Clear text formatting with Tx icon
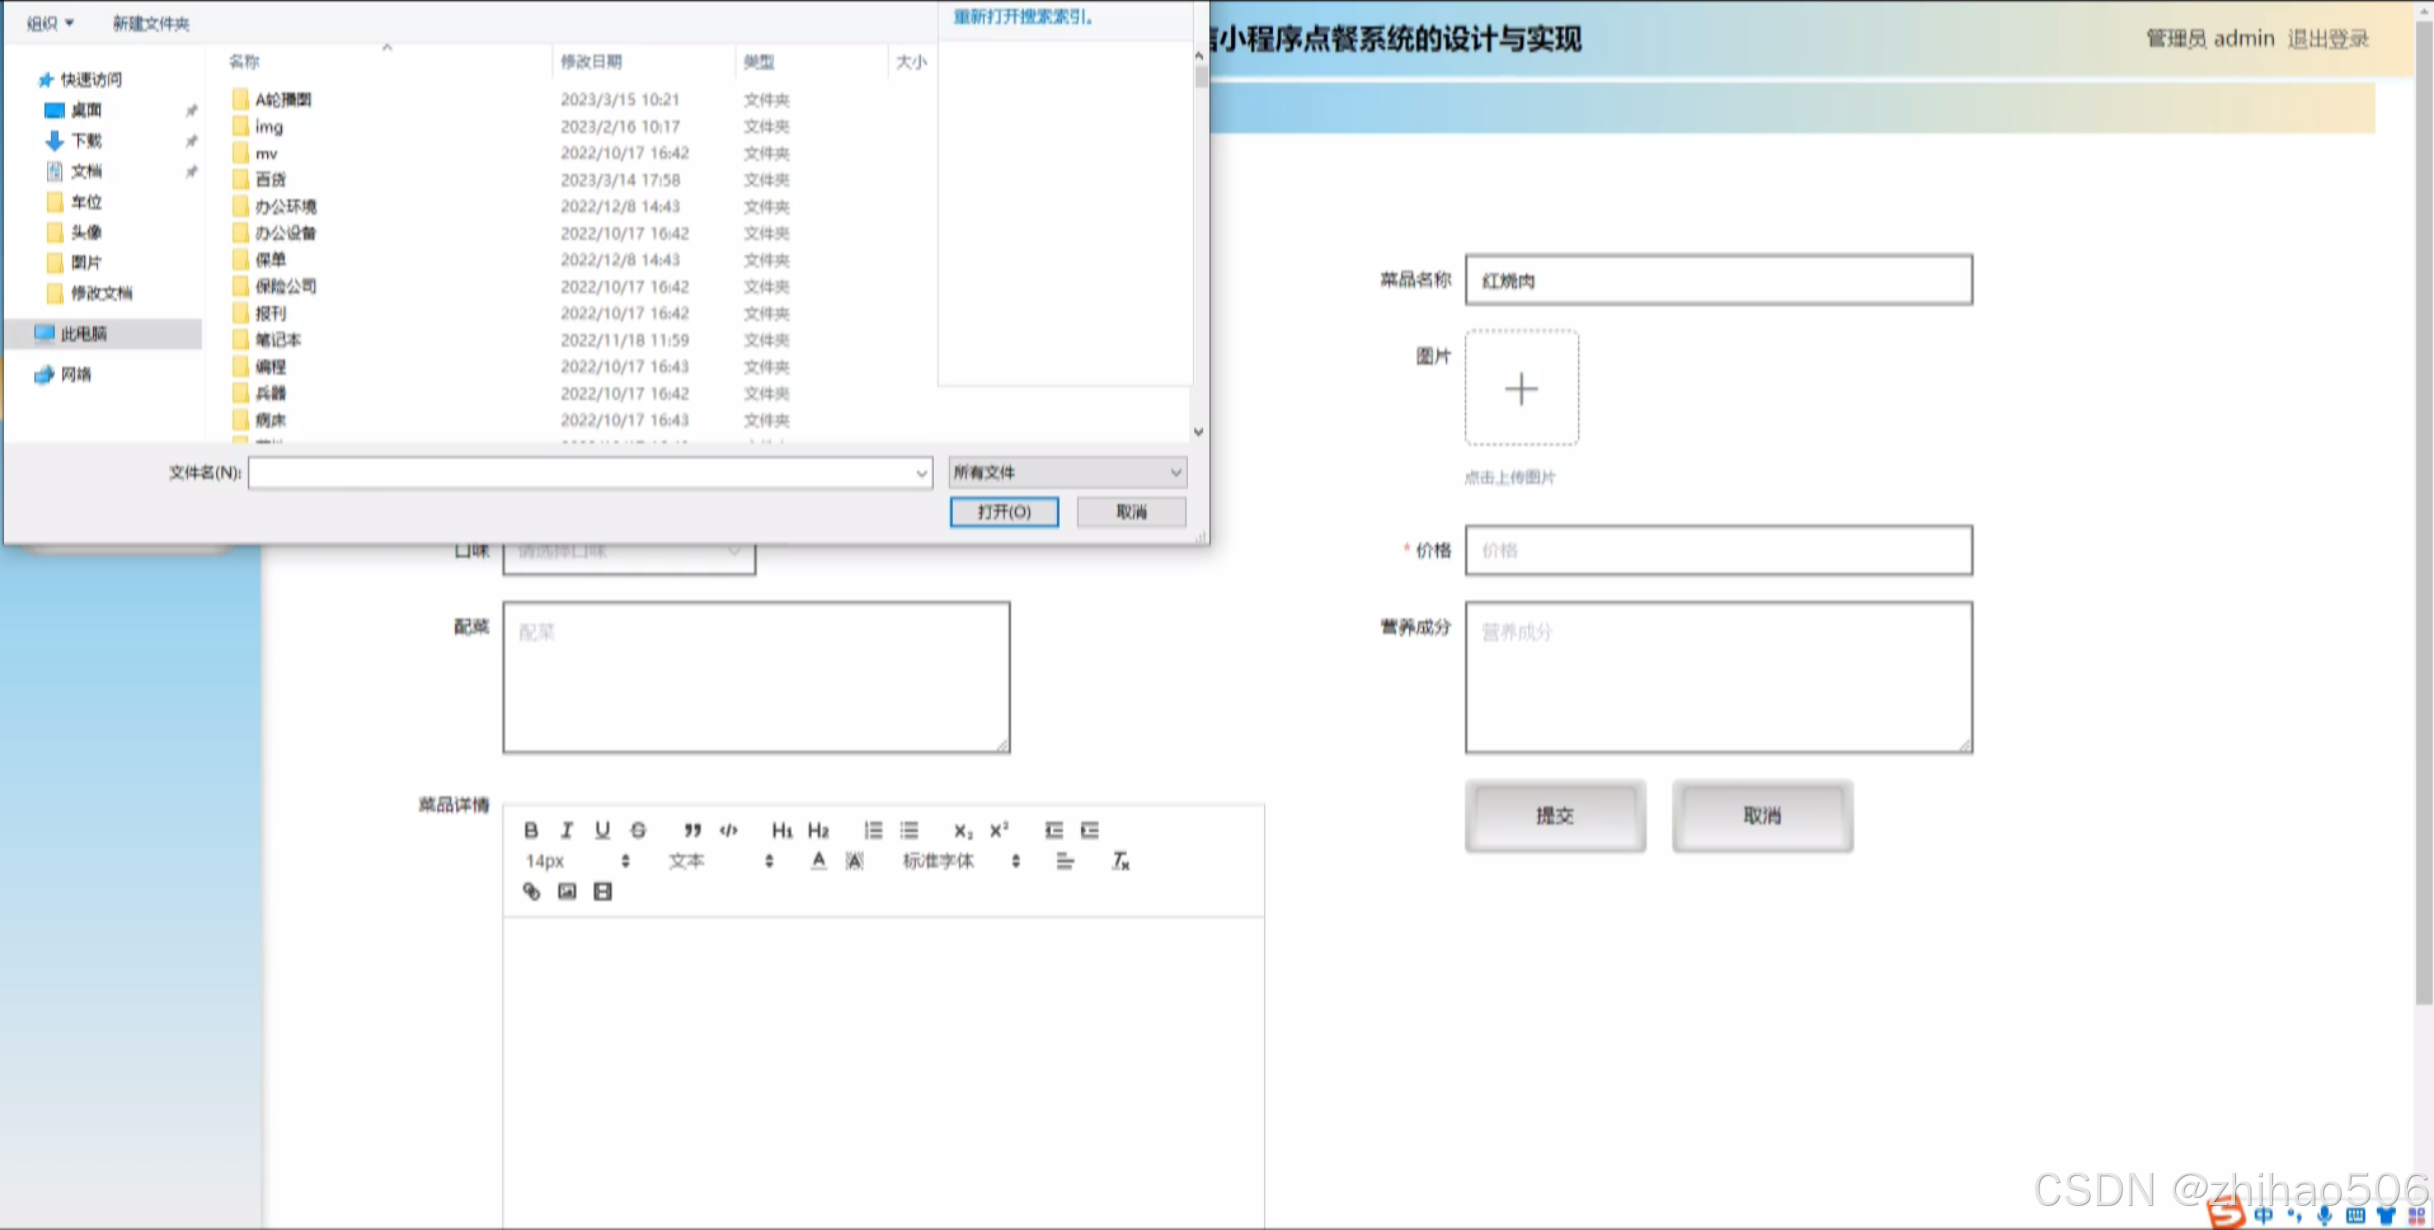This screenshot has height=1230, width=2434. click(1120, 861)
